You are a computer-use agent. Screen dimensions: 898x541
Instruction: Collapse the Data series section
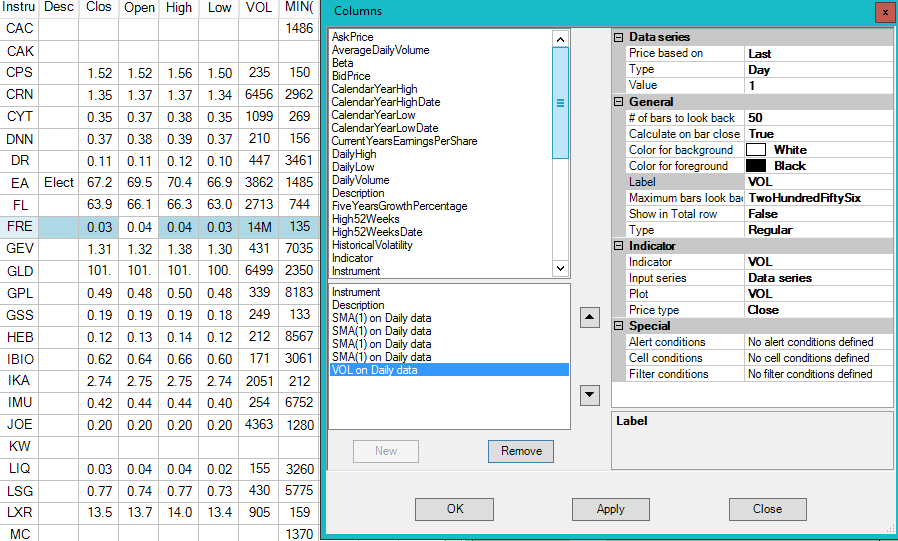tap(619, 37)
